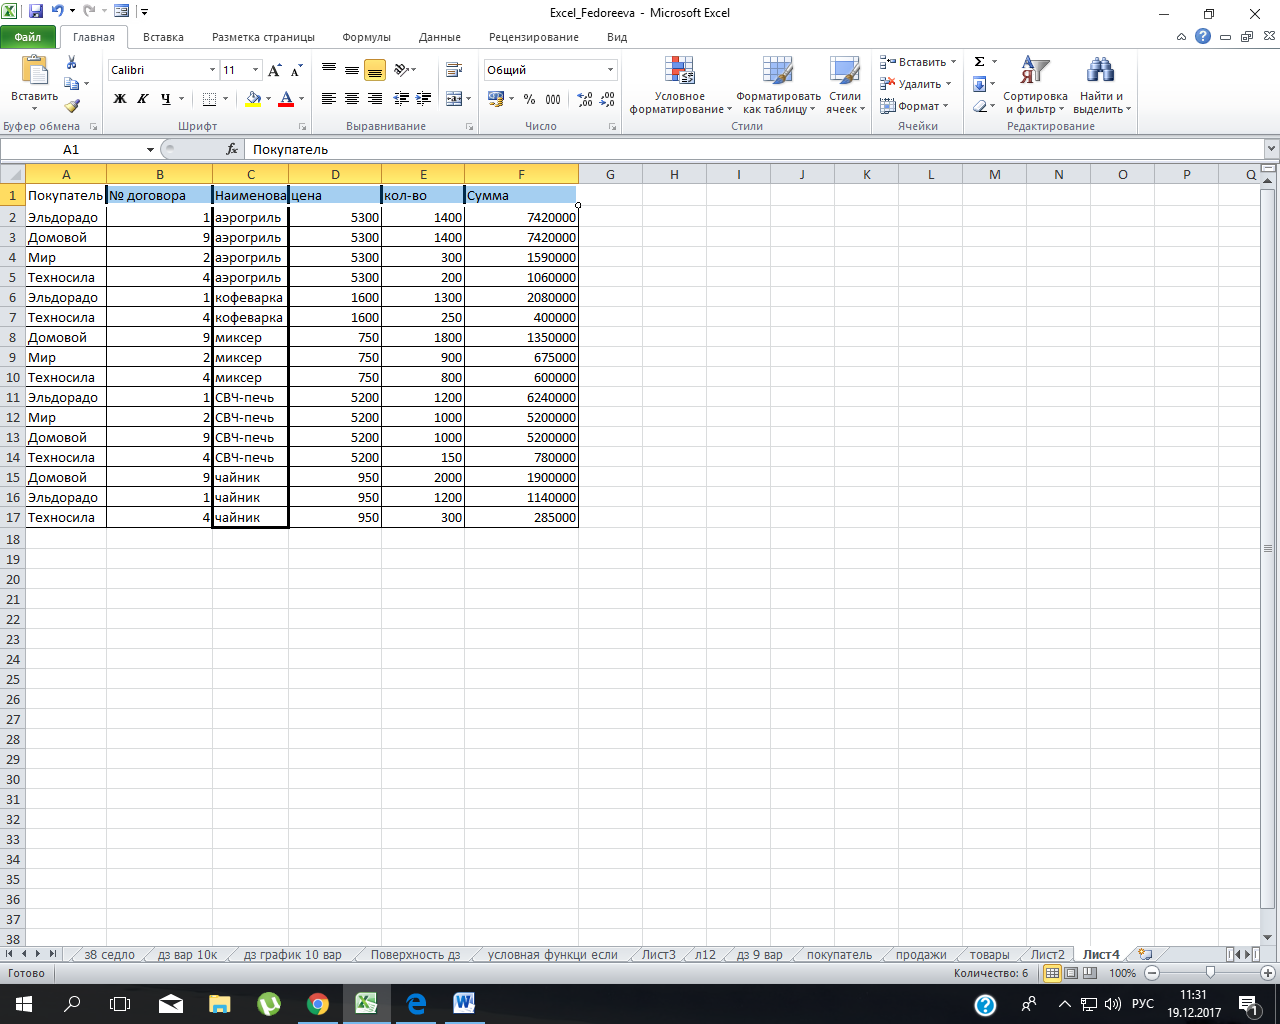Click Increase decimal places icon
Image resolution: width=1280 pixels, height=1024 pixels.
pyautogui.click(x=585, y=99)
